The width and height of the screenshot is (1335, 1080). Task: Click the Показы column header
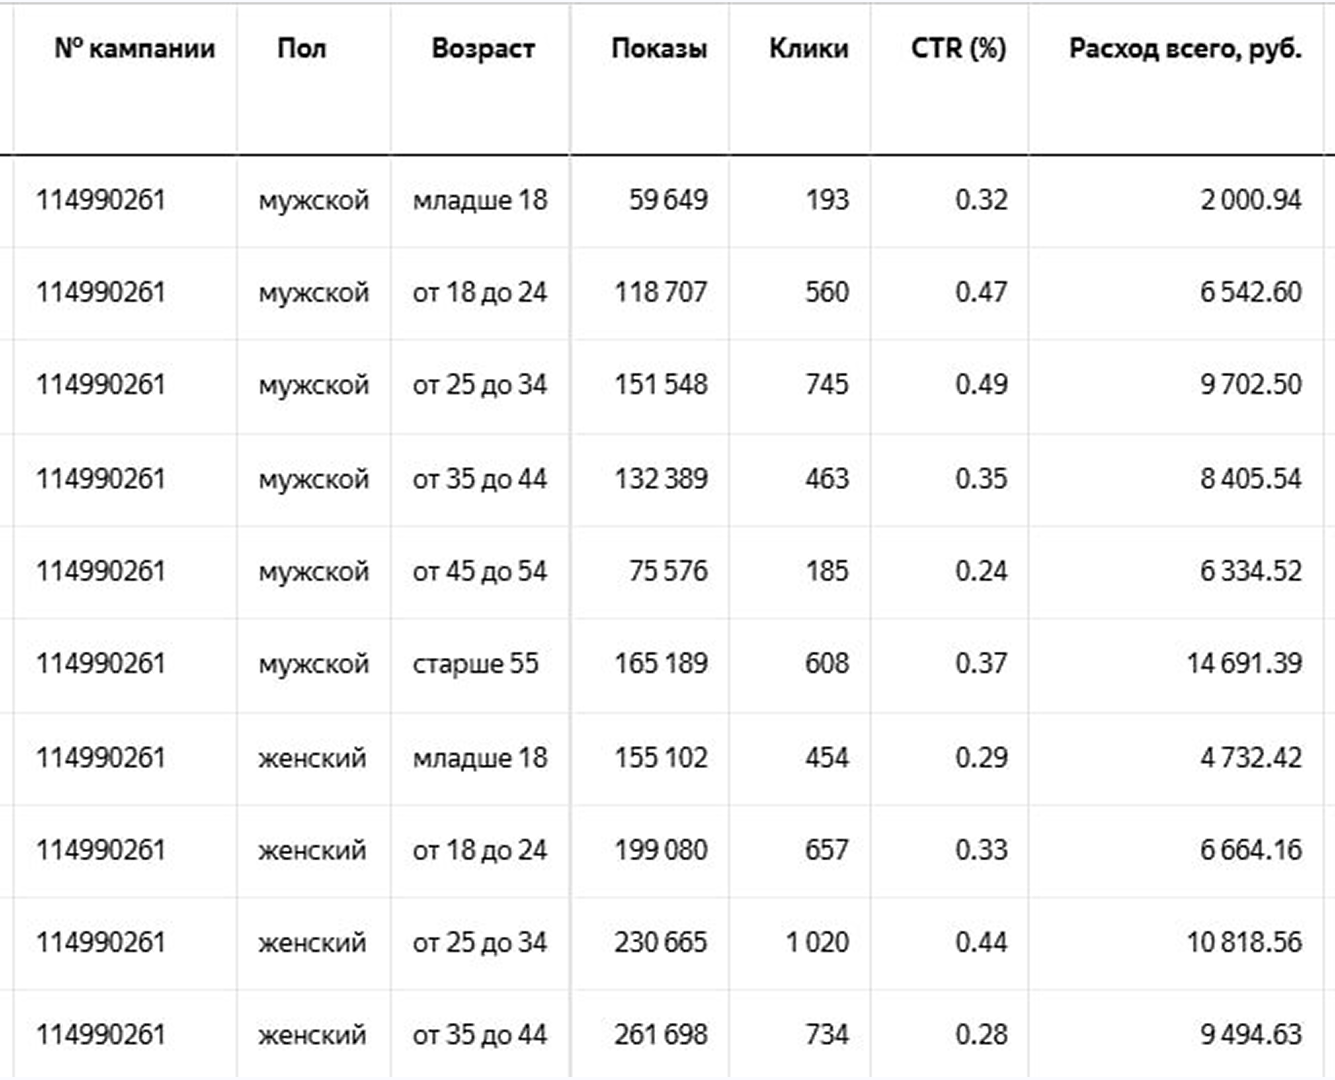pyautogui.click(x=659, y=49)
